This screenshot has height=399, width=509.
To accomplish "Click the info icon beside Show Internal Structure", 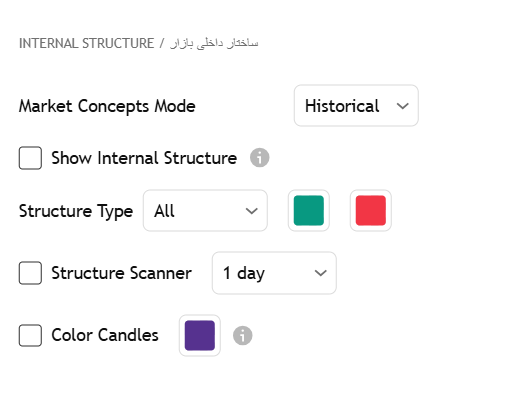I will pos(260,158).
